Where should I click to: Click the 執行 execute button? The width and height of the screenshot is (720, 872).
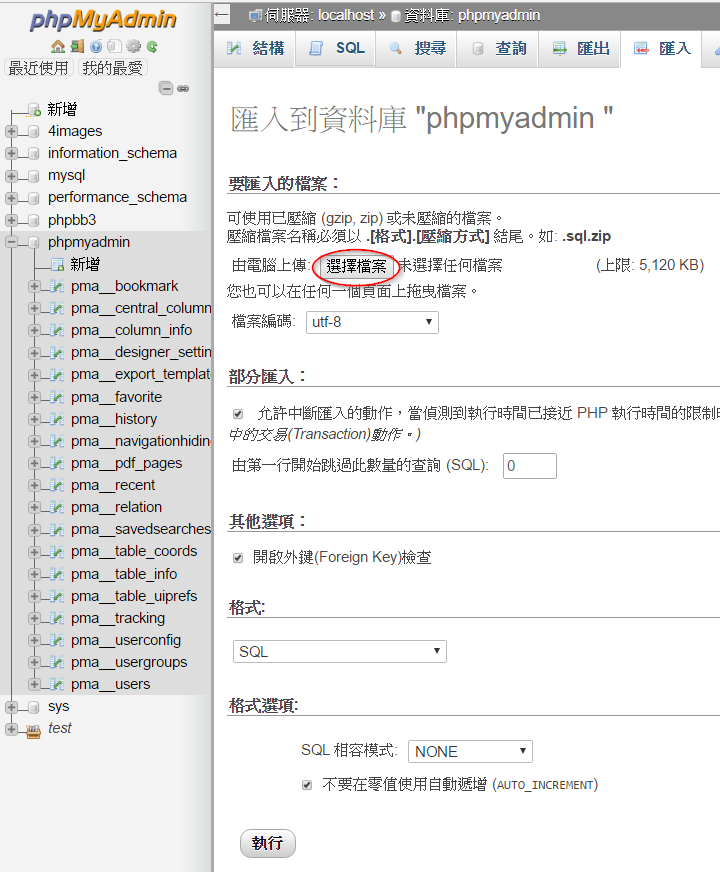pyautogui.click(x=268, y=843)
